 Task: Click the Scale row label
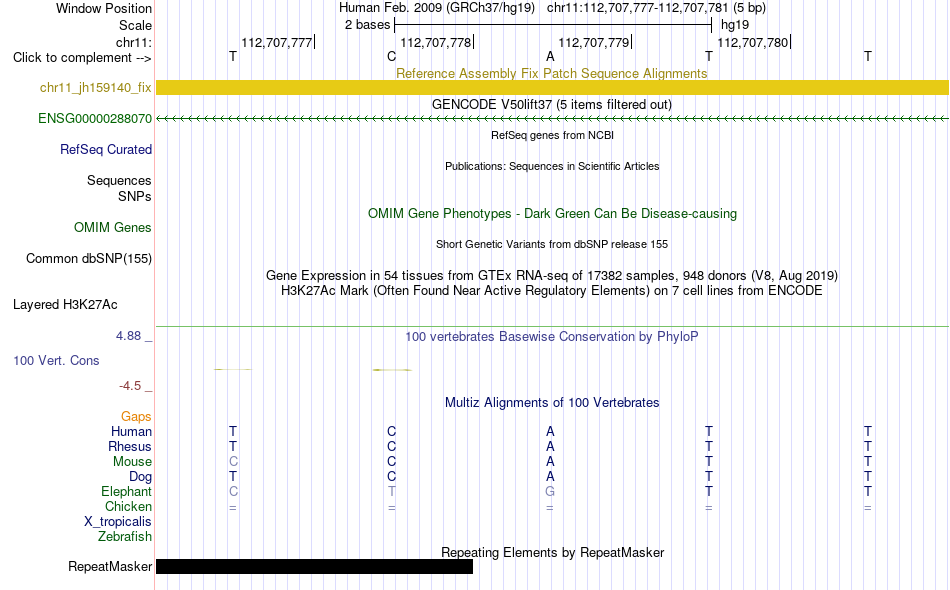135,26
